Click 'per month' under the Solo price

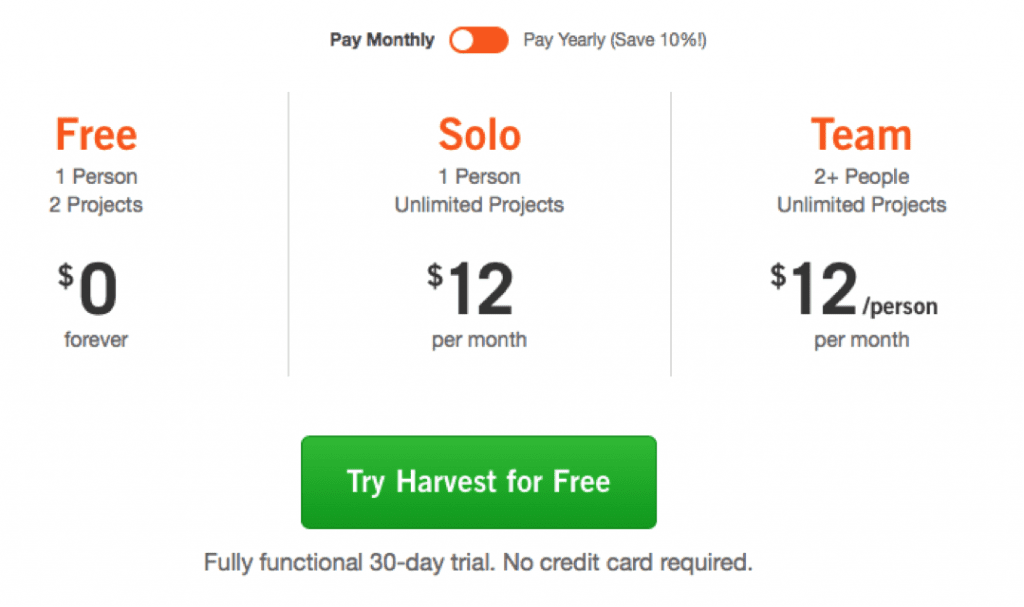tap(479, 340)
